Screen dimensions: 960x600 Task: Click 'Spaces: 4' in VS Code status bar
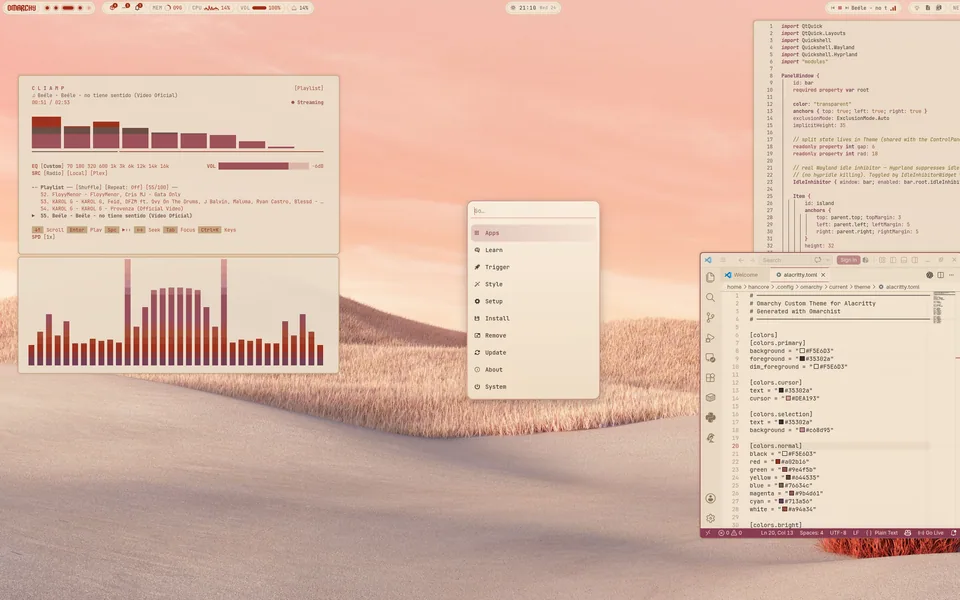[811, 533]
